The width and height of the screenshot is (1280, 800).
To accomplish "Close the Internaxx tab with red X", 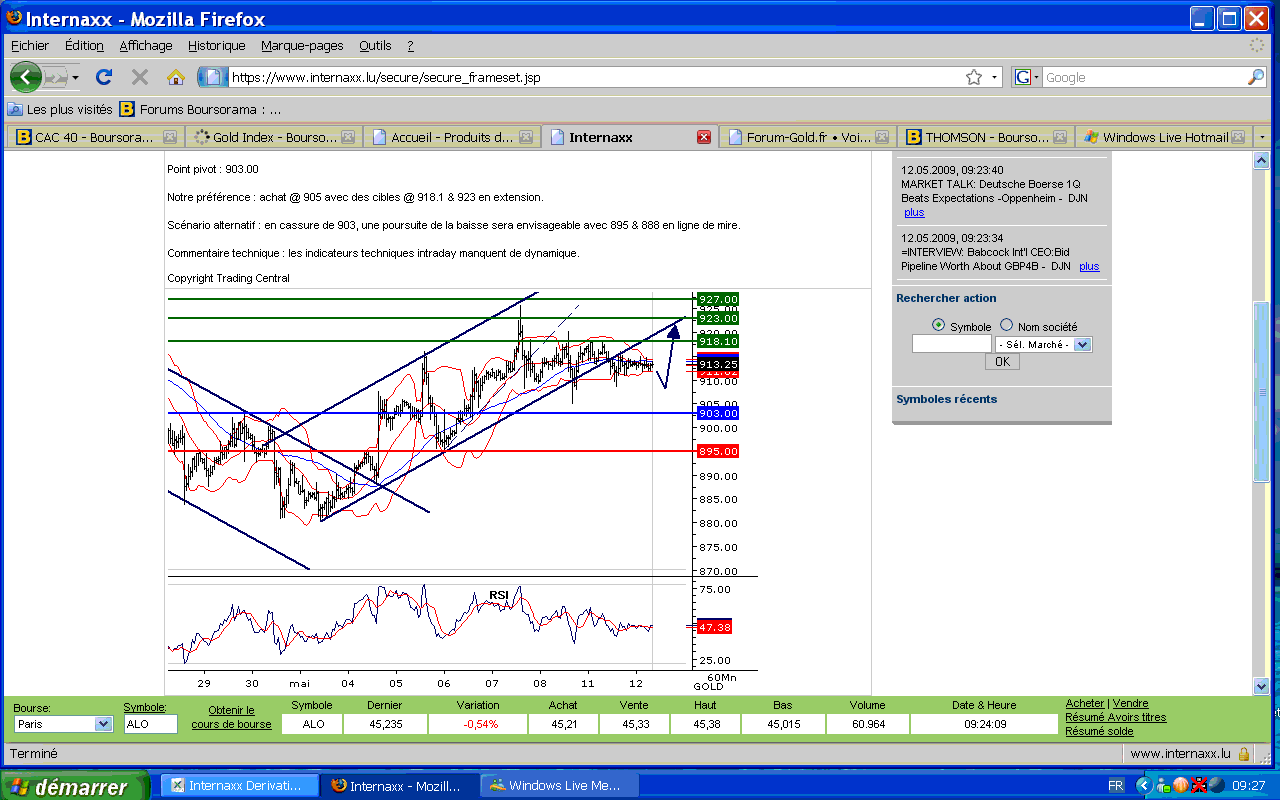I will coord(704,137).
